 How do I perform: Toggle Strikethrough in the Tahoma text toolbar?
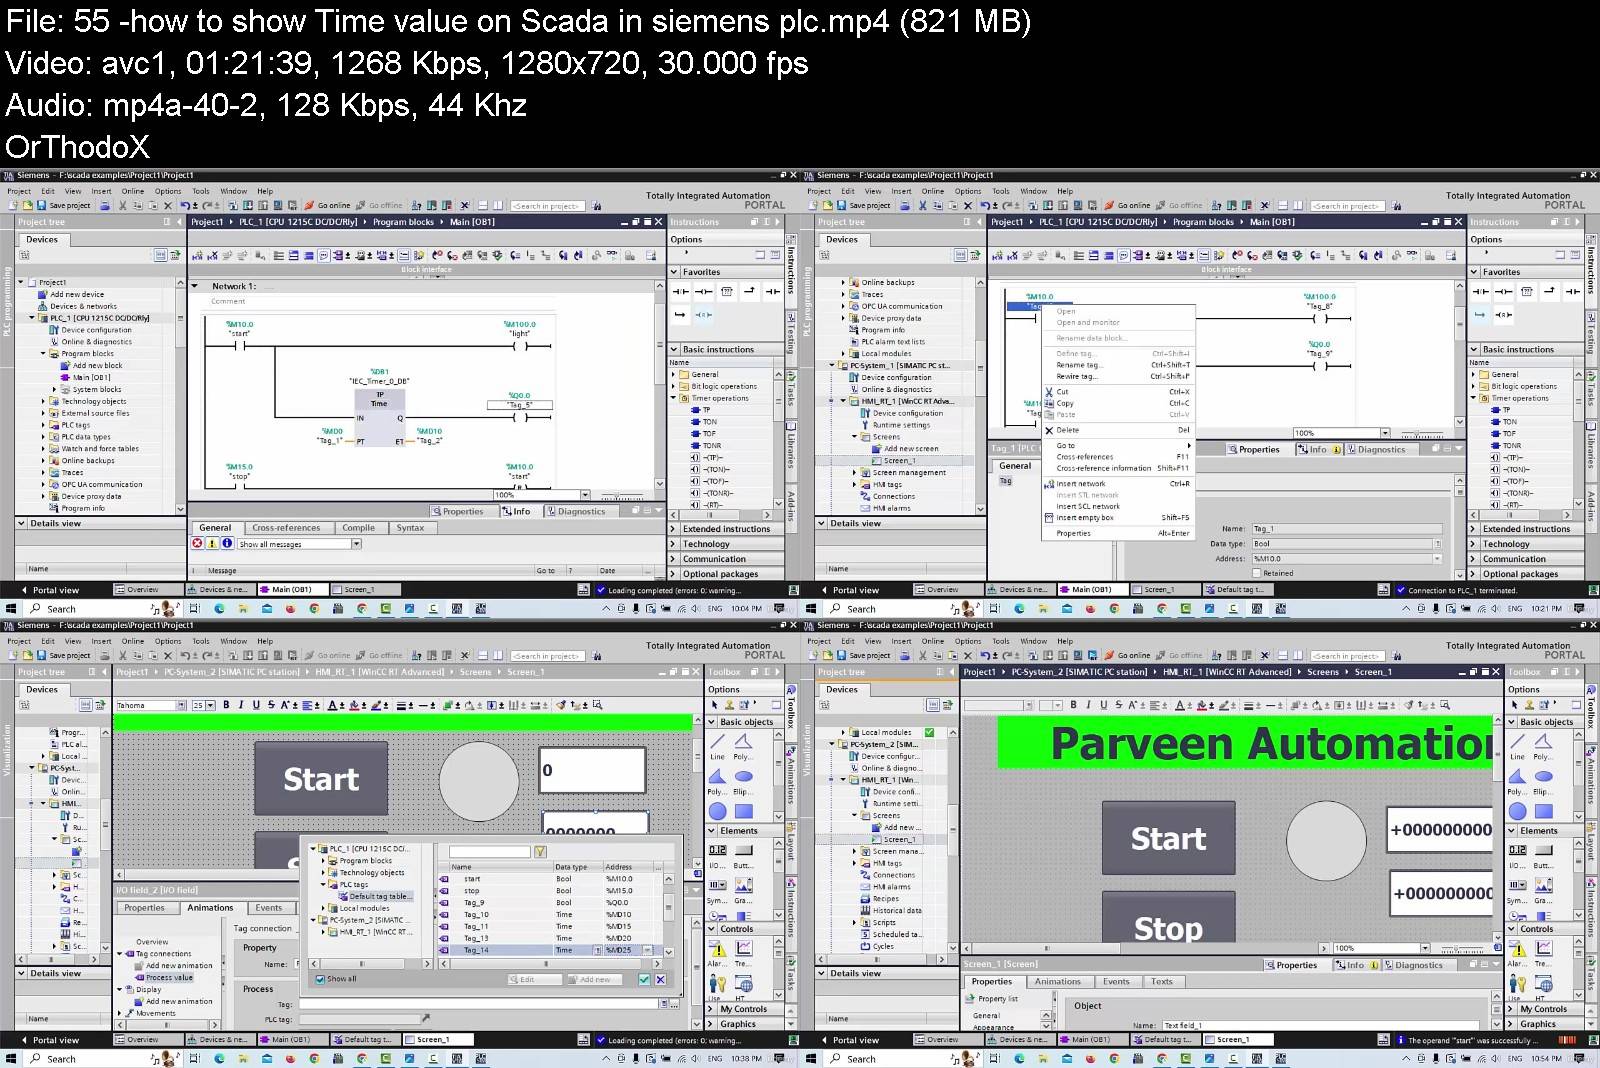[x=271, y=705]
